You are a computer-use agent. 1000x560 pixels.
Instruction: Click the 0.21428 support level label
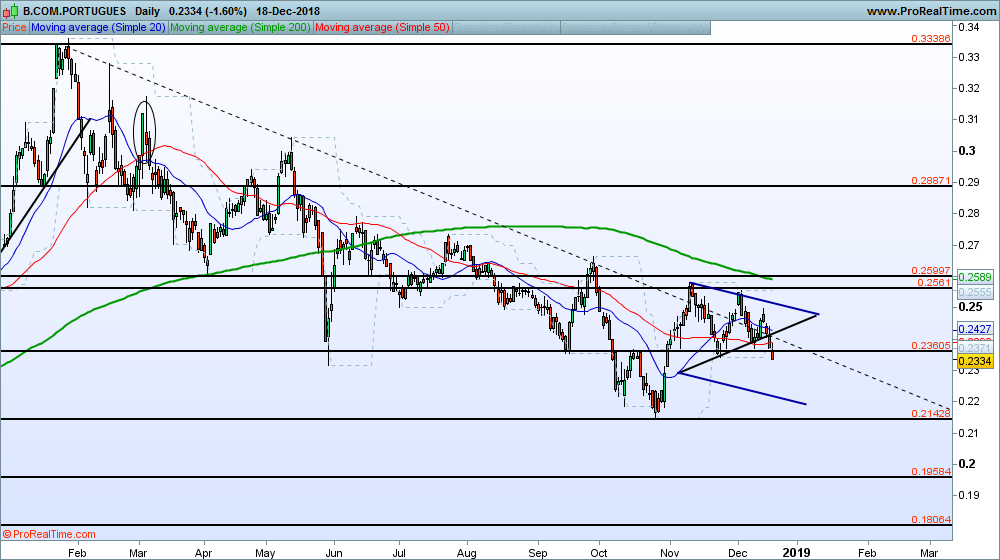click(x=931, y=413)
